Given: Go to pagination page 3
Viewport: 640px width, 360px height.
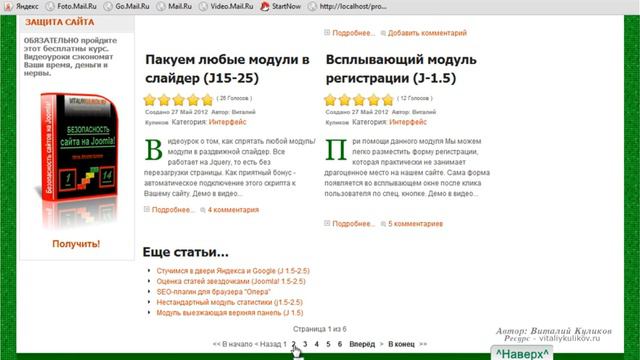Looking at the screenshot, I should (305, 344).
